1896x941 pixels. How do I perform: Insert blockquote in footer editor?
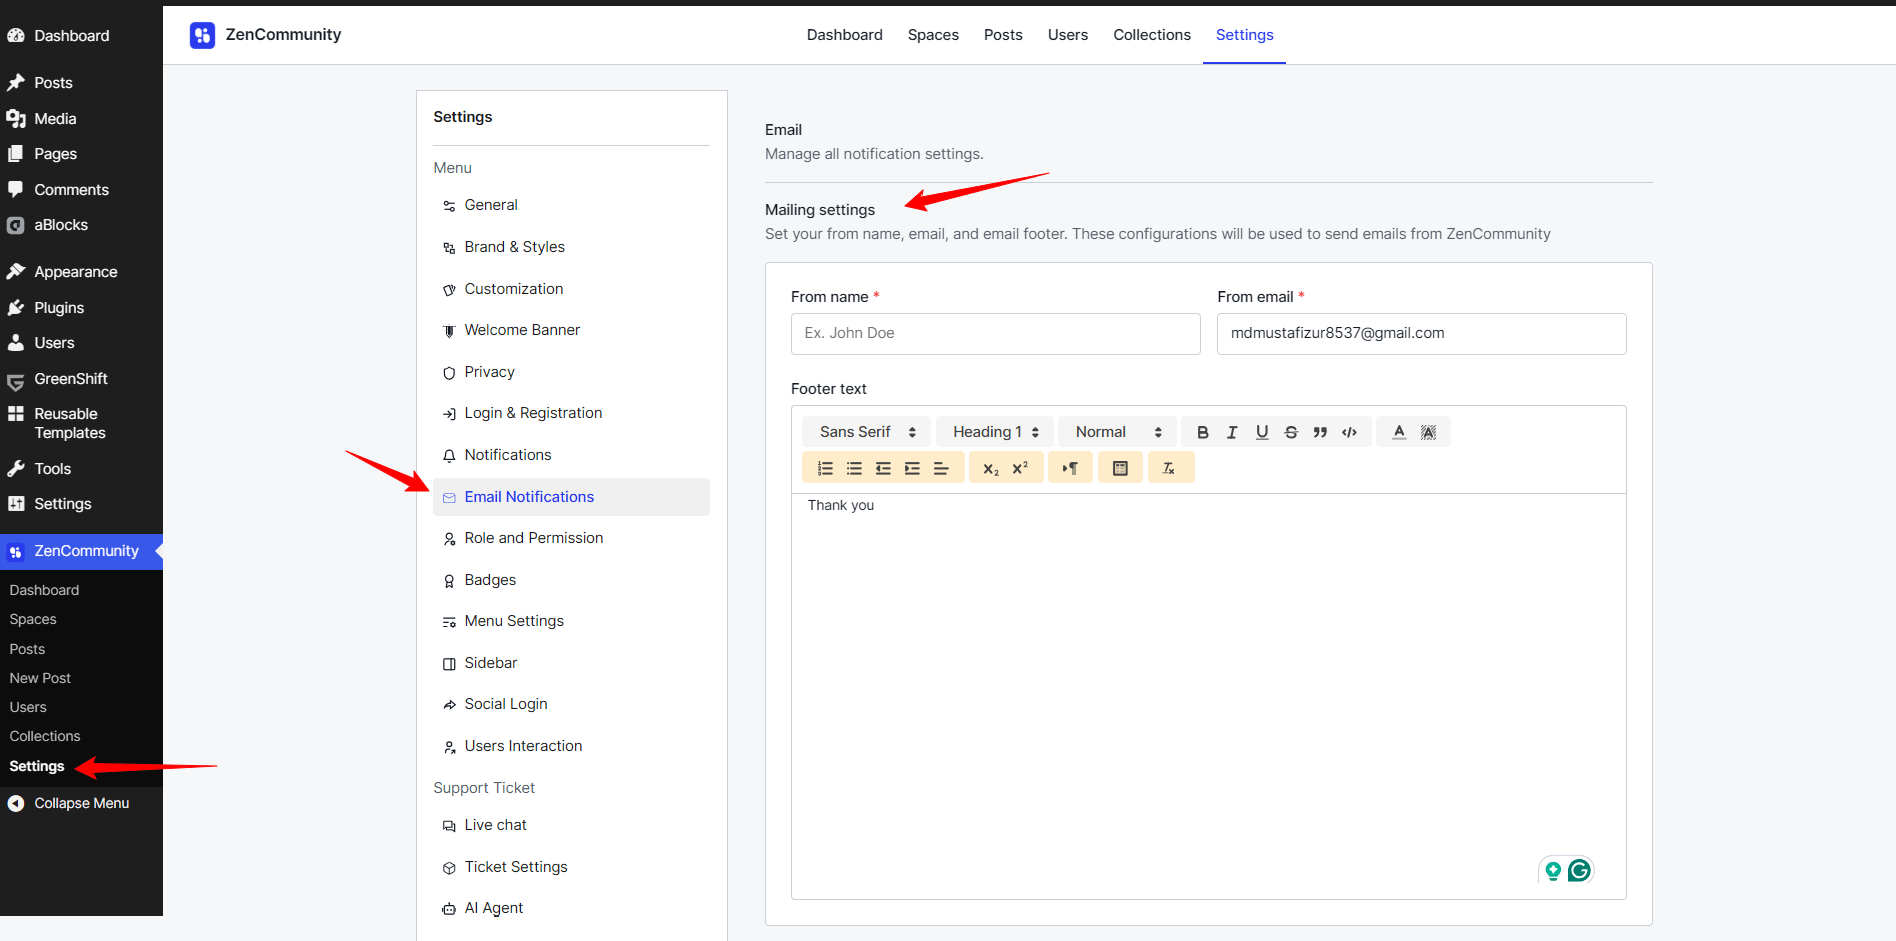1320,432
